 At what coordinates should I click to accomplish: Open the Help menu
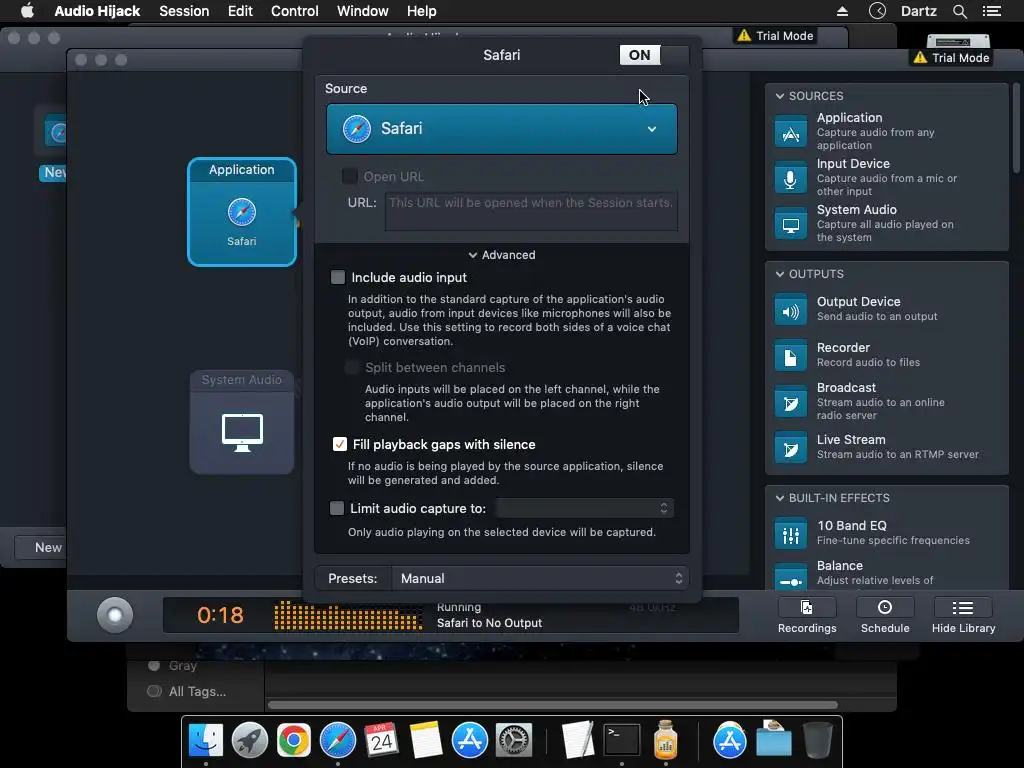[x=421, y=11]
